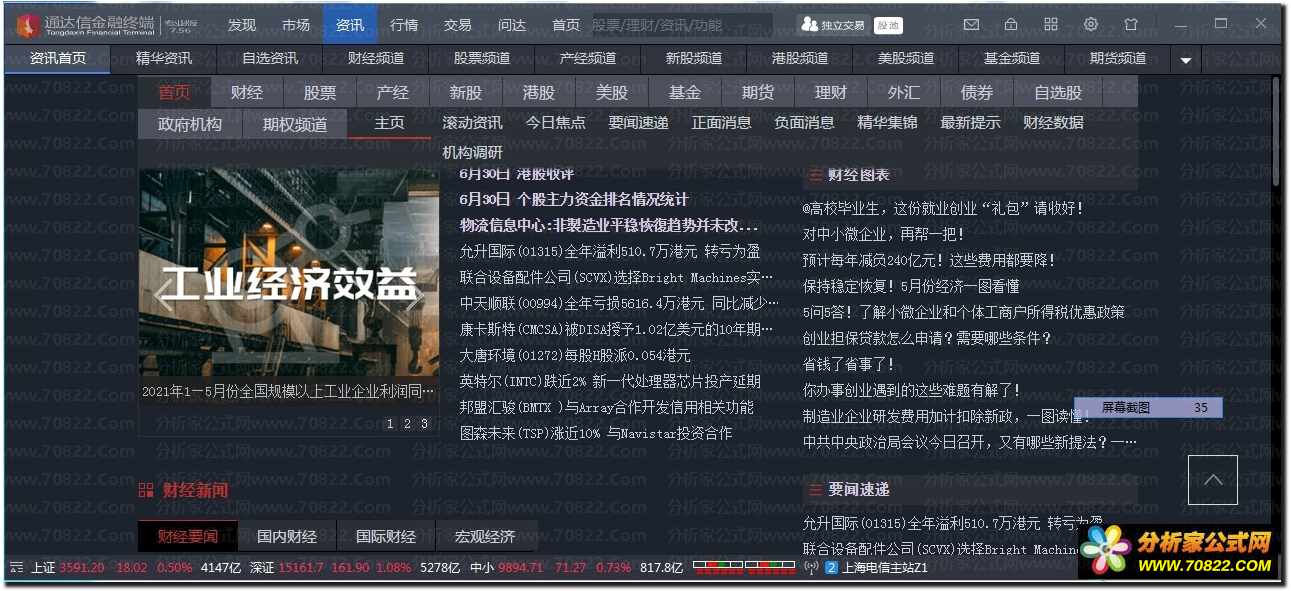
Task: Select the 债券 category tab
Action: coord(977,92)
